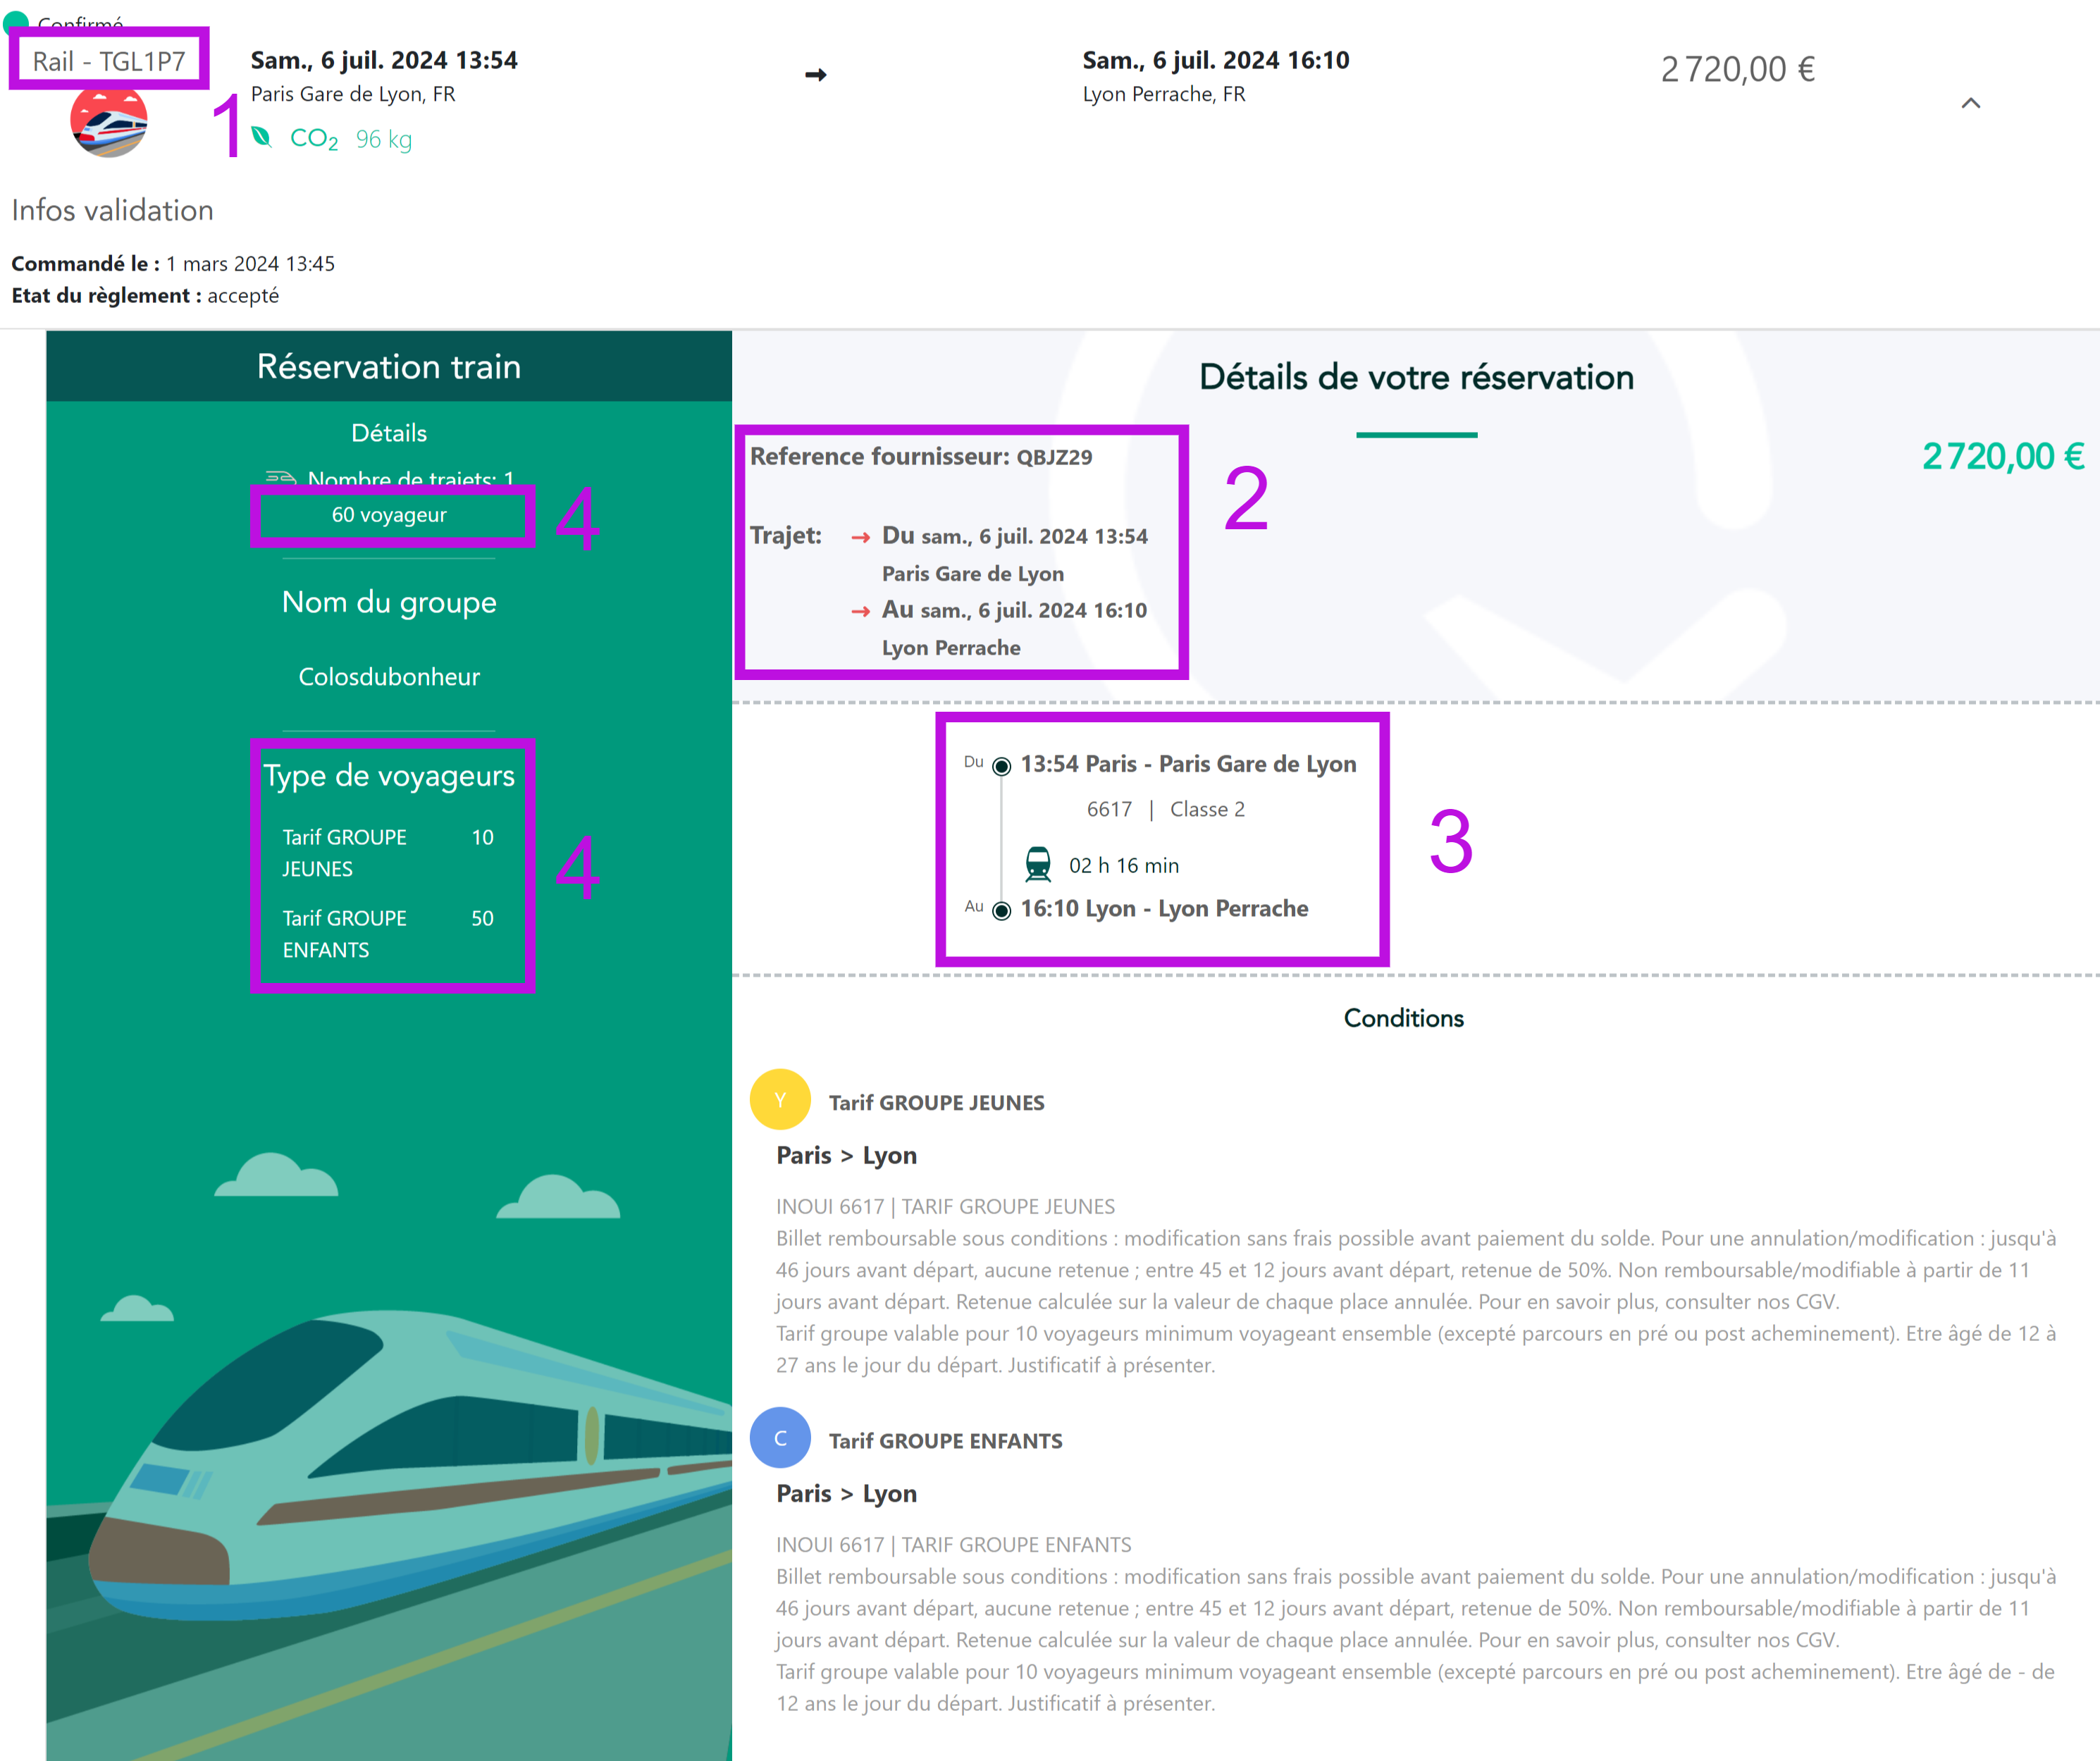The width and height of the screenshot is (2100, 1761).
Task: Click header arrival Sam., 6 juil. 2024 16:10
Action: [x=1216, y=60]
